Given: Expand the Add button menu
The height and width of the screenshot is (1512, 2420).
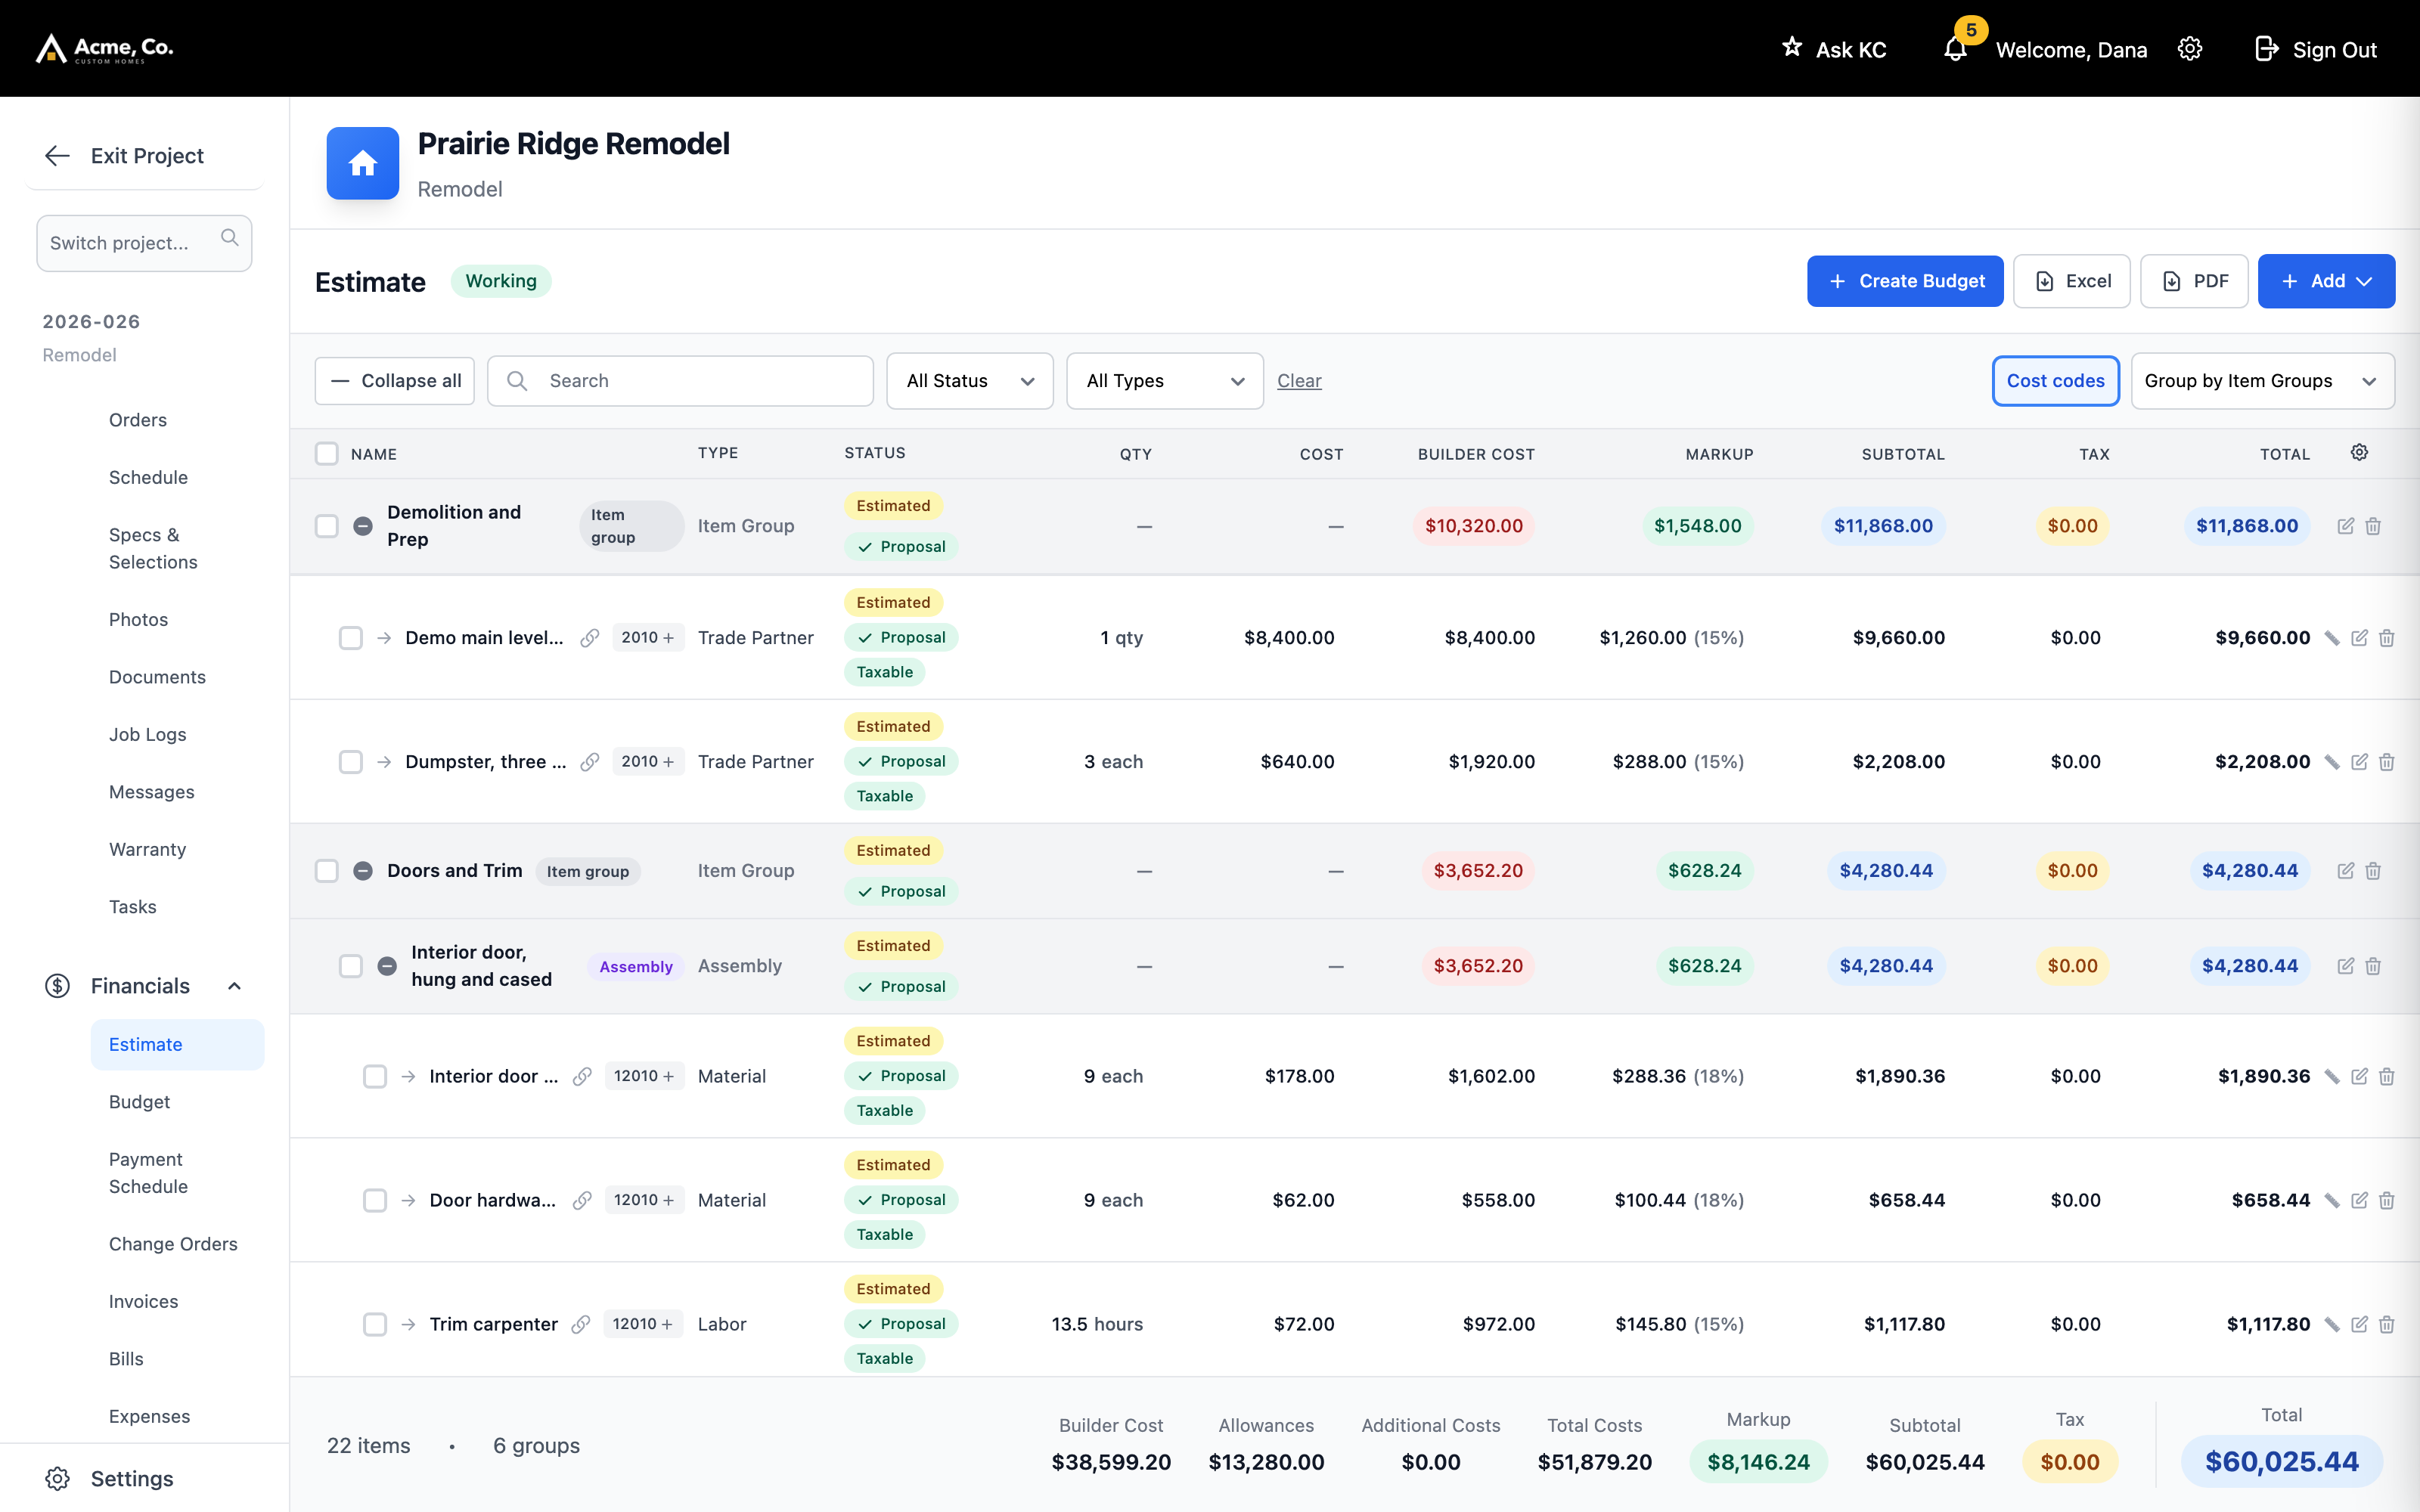Looking at the screenshot, I should [2326, 281].
